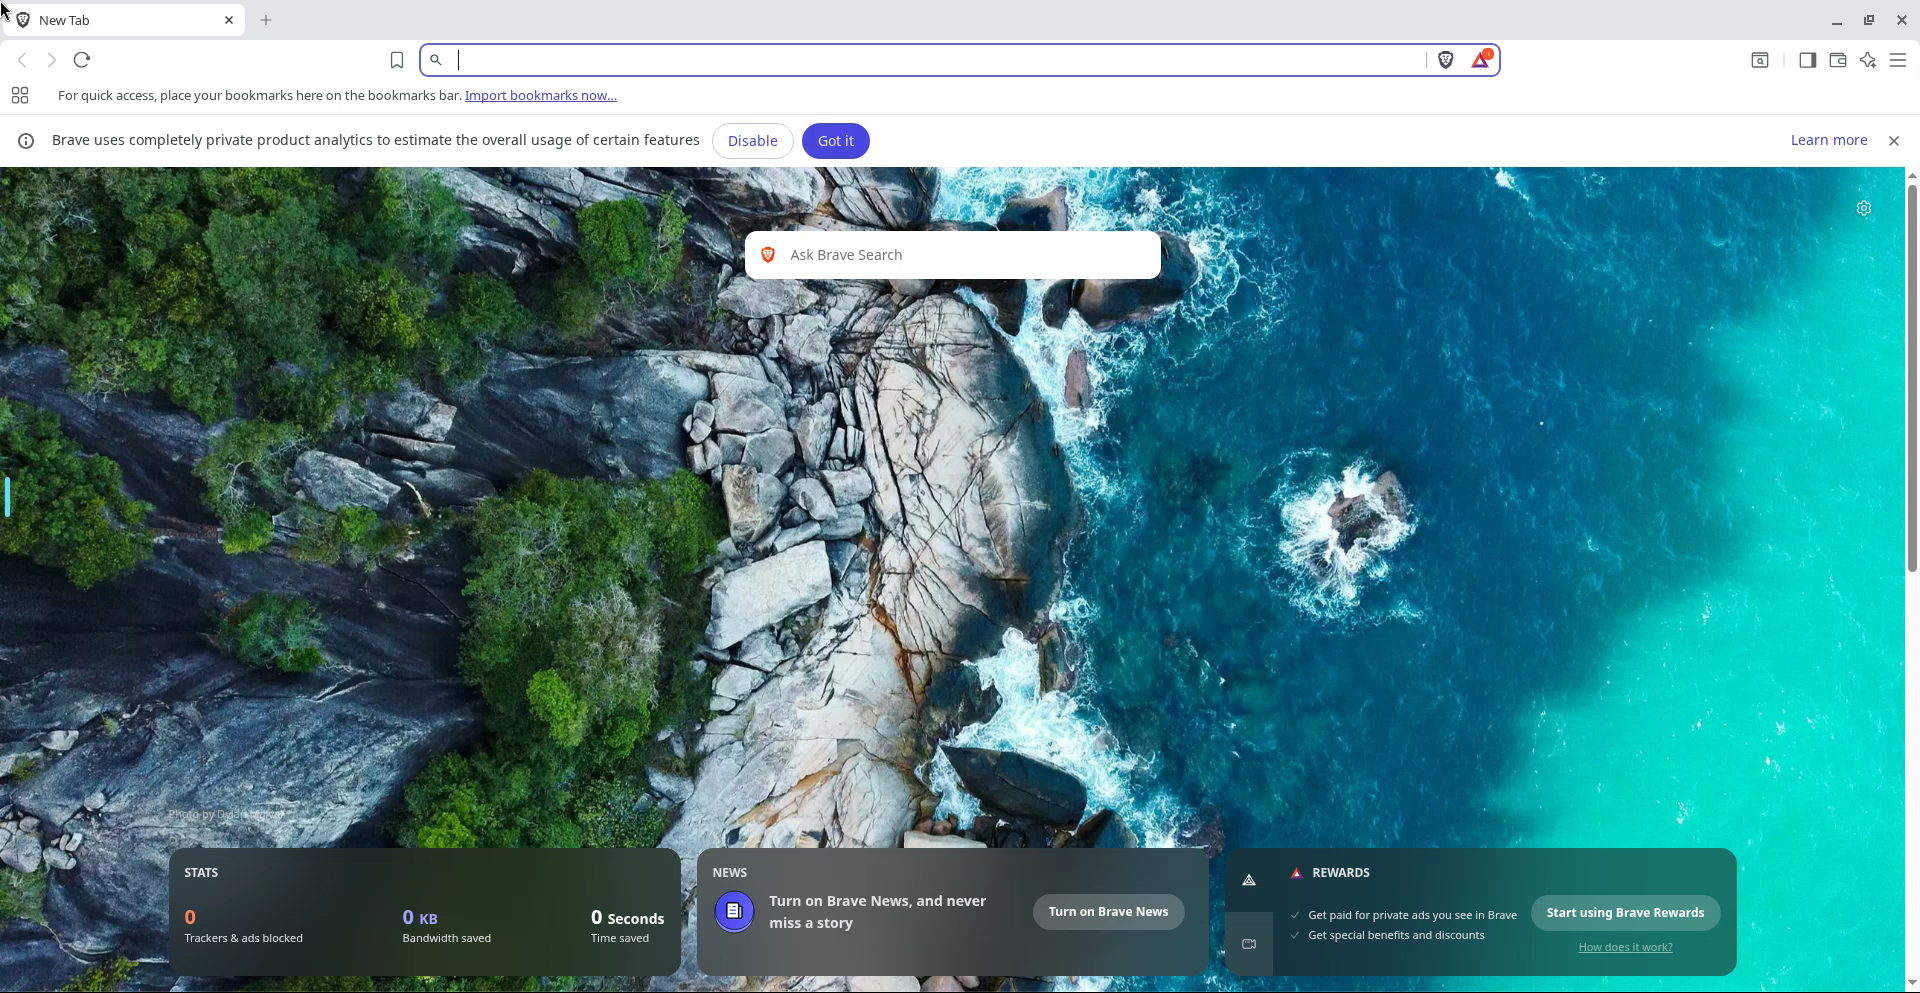The width and height of the screenshot is (1920, 993).
Task: Click Import bookmarks now link
Action: pos(540,96)
